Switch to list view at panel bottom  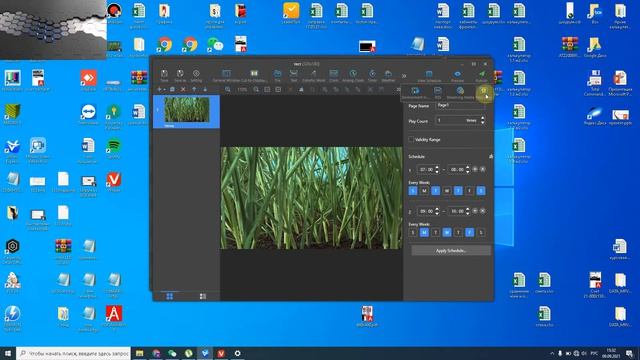tap(203, 296)
